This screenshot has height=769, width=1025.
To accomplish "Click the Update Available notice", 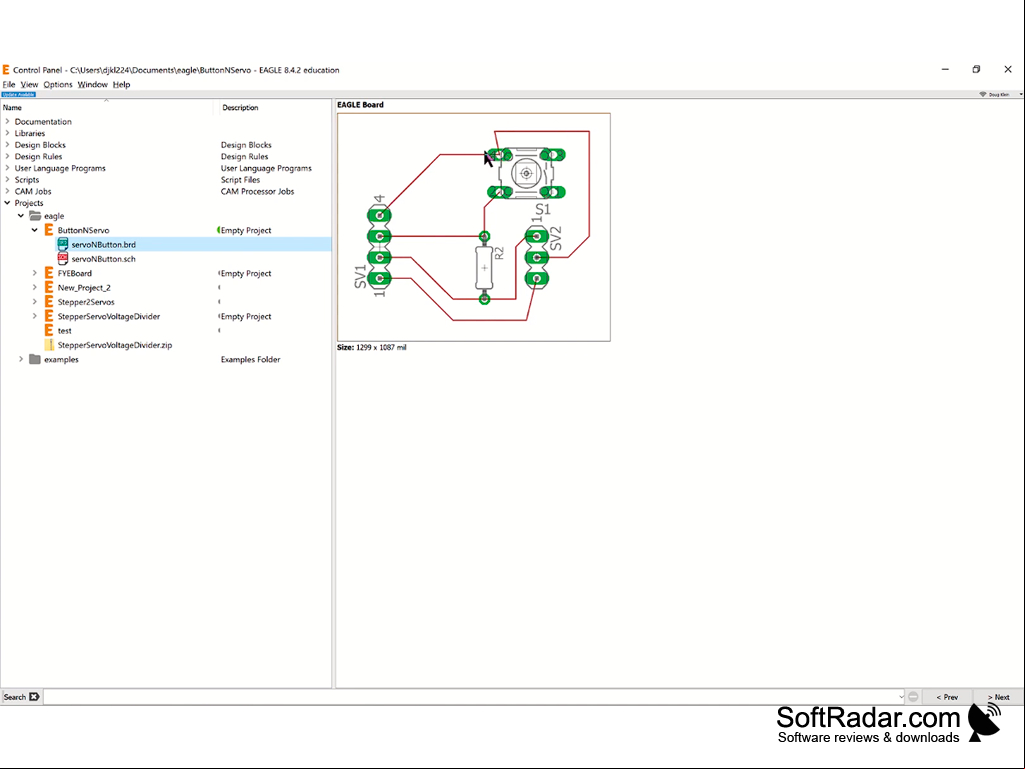I will pyautogui.click(x=19, y=95).
